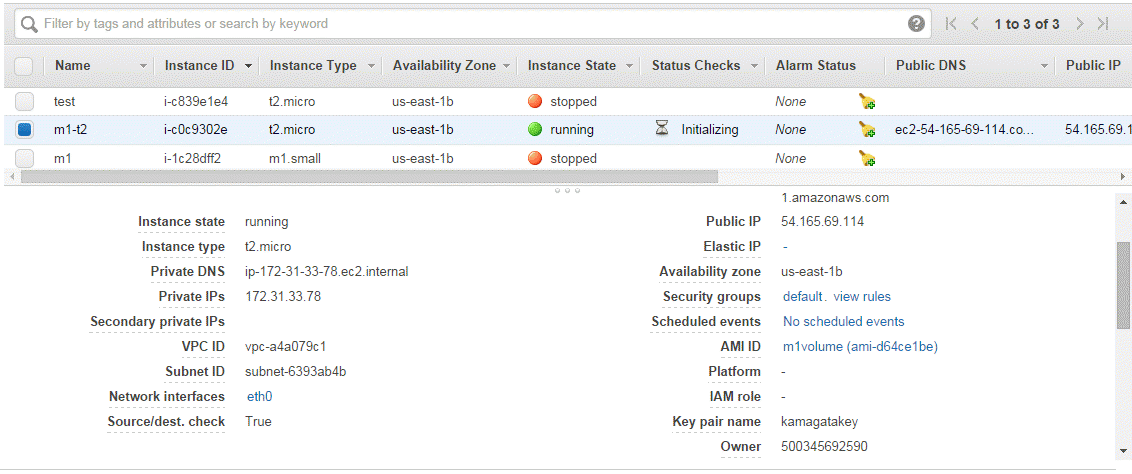1132x474 pixels.
Task: Create alarm icon for m1 instance
Action: click(867, 159)
